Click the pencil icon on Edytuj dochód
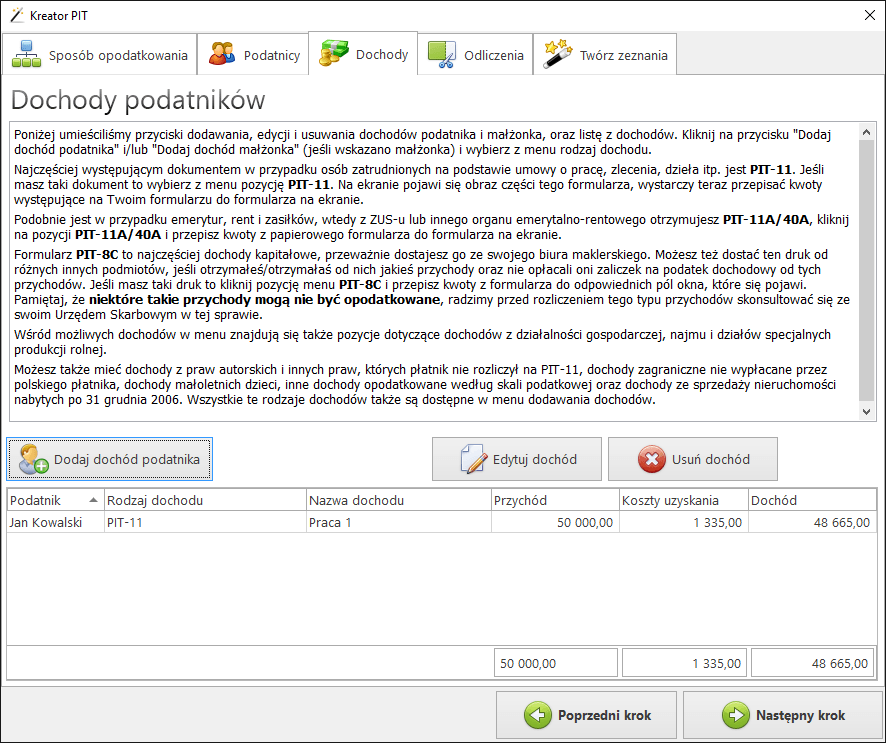This screenshot has width=886, height=743. coord(472,460)
